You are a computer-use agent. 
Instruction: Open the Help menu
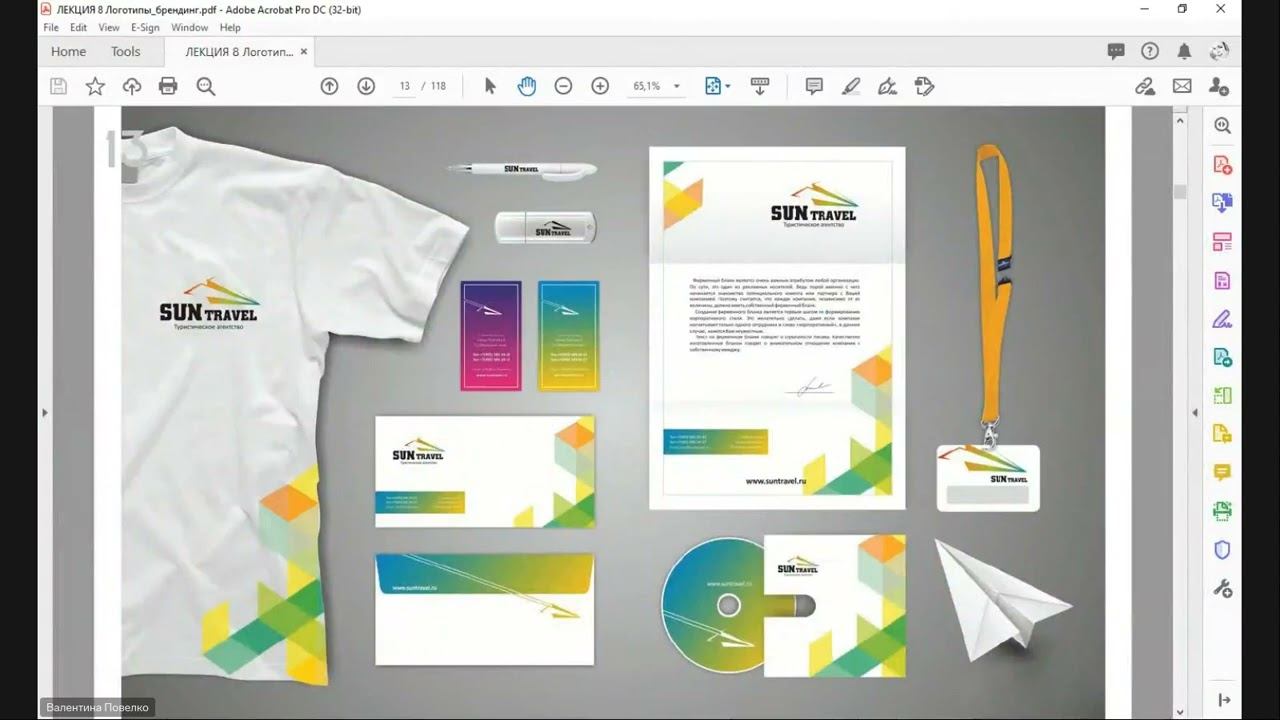(230, 27)
